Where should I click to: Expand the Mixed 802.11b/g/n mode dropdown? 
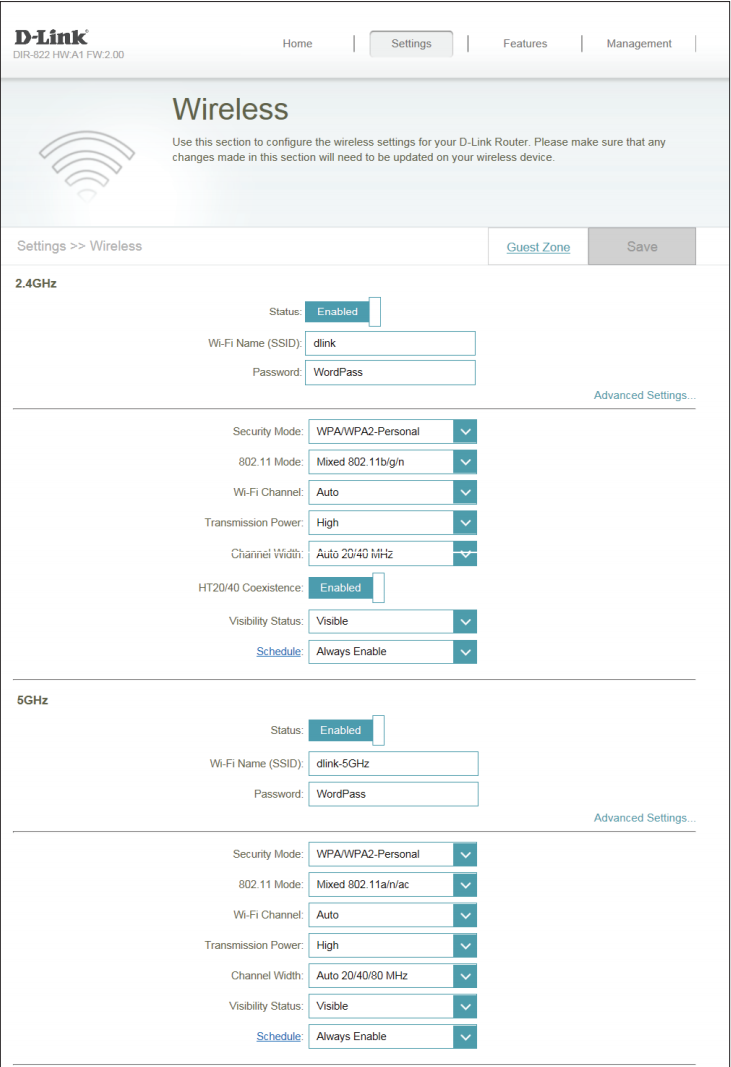(392, 462)
